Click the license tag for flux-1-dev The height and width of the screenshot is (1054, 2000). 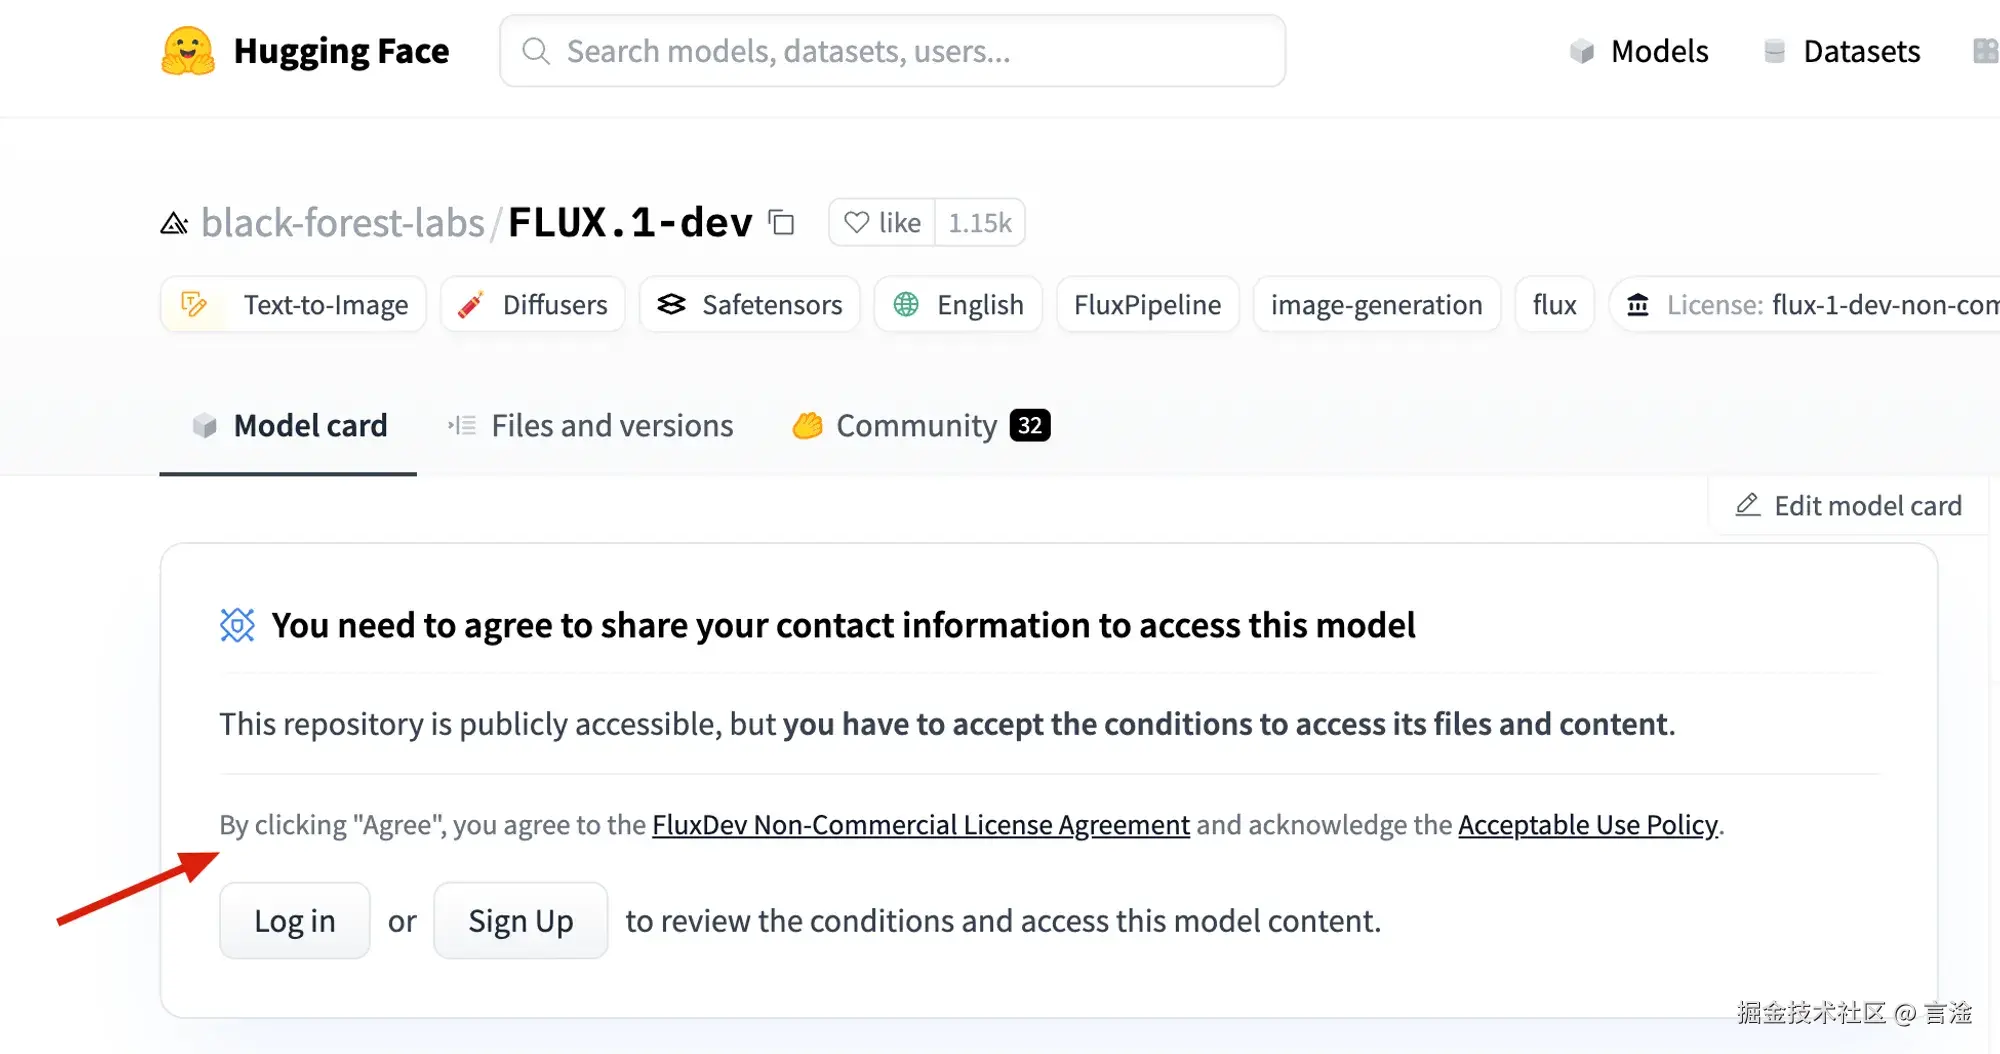click(x=1810, y=305)
